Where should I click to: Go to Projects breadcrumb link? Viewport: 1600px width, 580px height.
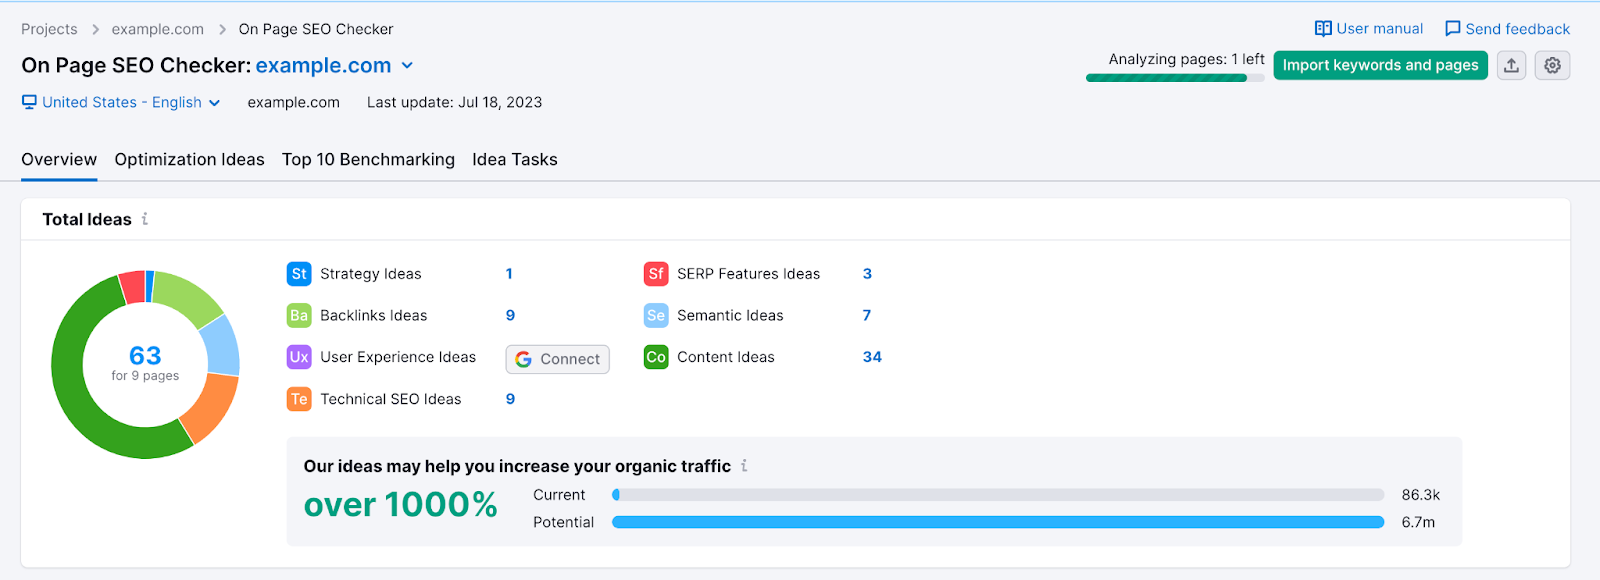[49, 30]
